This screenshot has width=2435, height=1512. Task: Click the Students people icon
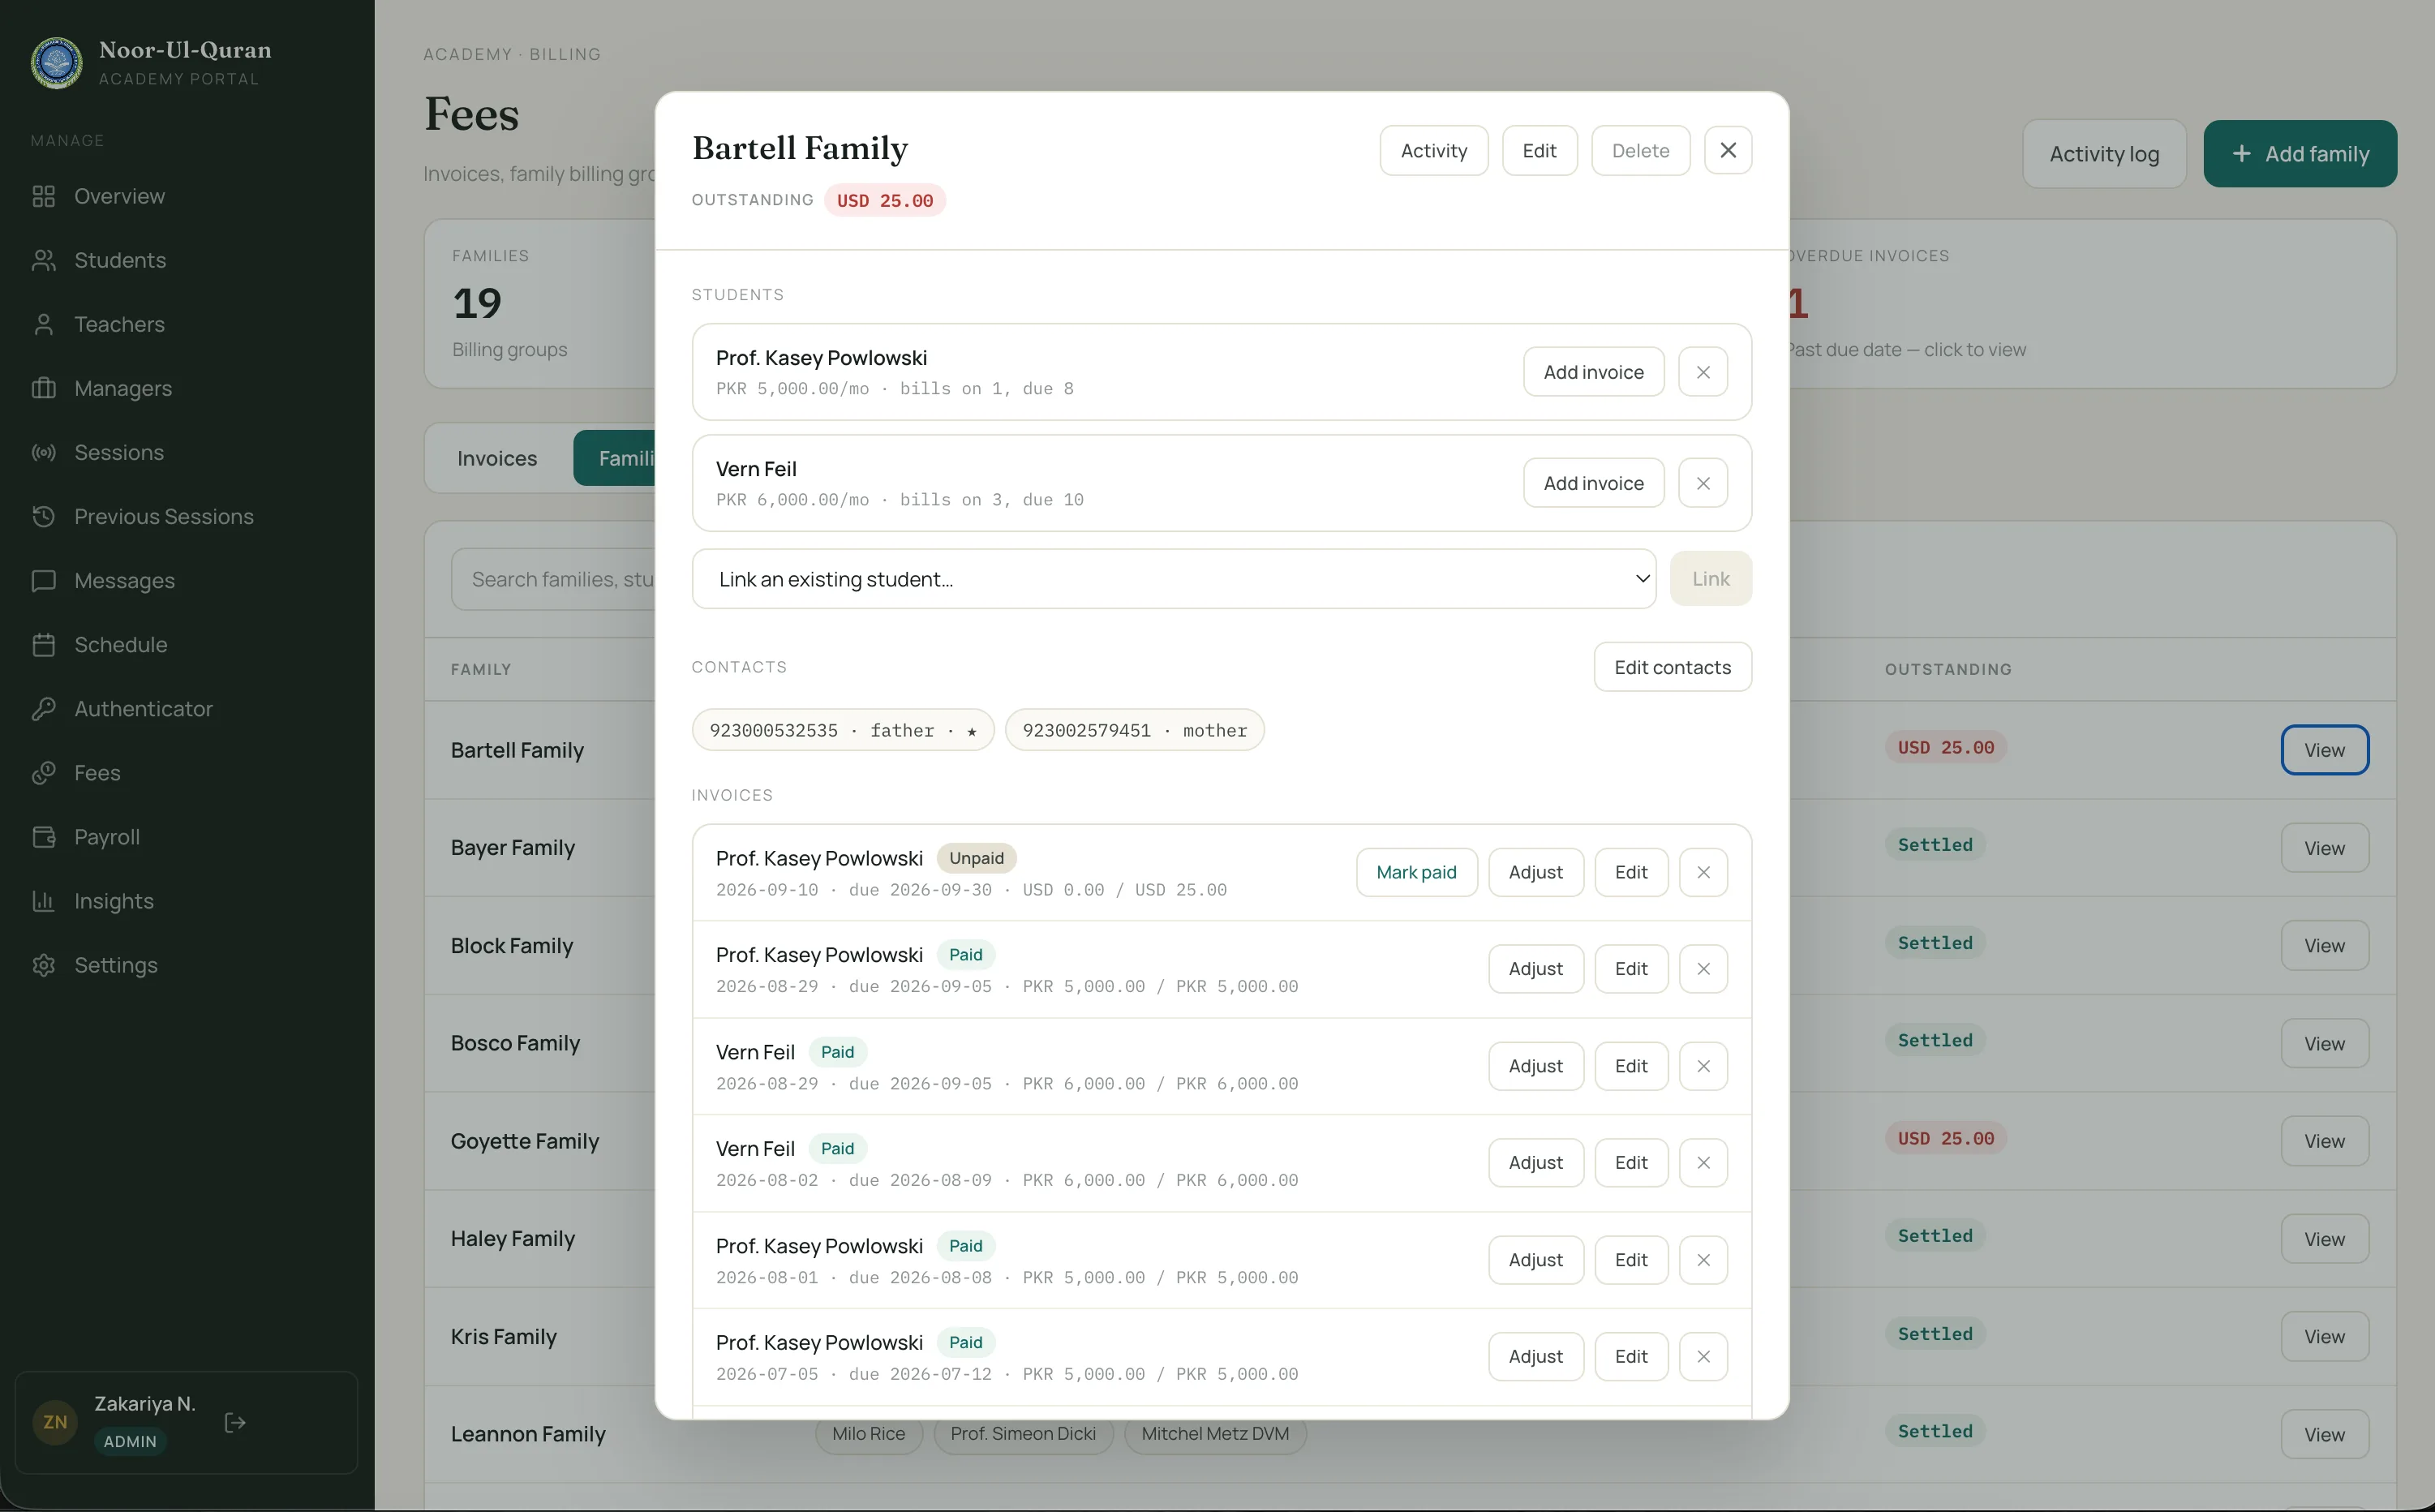coord(43,260)
